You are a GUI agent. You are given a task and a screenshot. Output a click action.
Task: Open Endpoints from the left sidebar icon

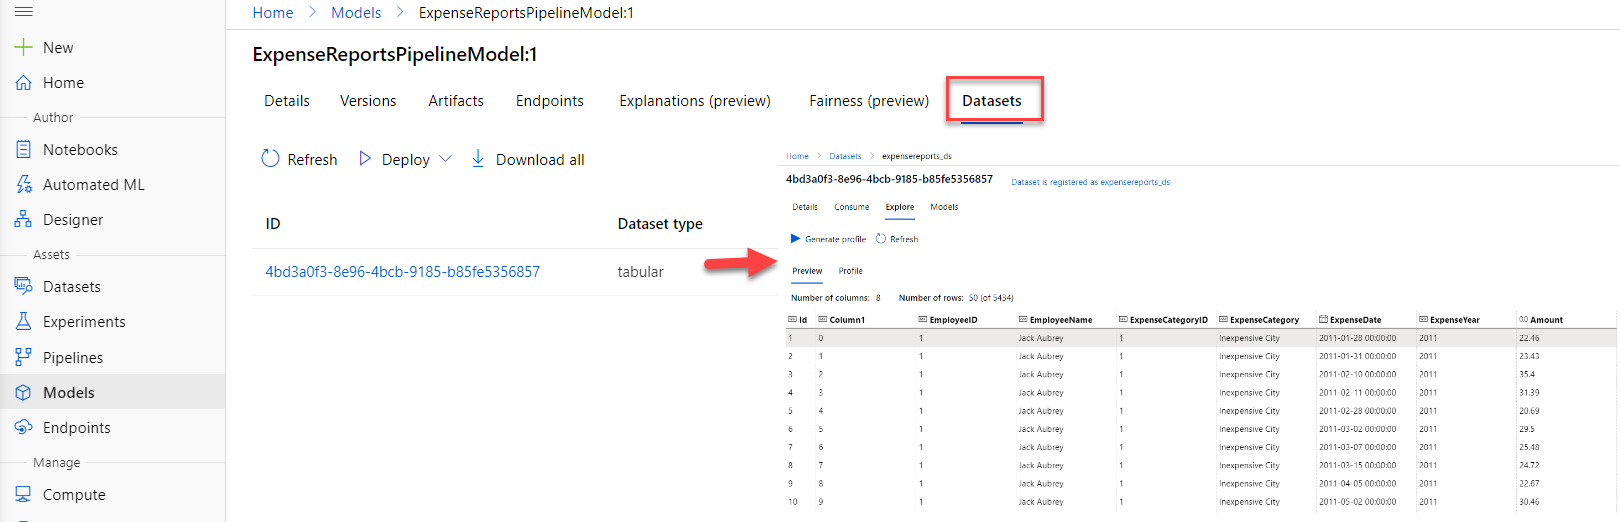(23, 427)
